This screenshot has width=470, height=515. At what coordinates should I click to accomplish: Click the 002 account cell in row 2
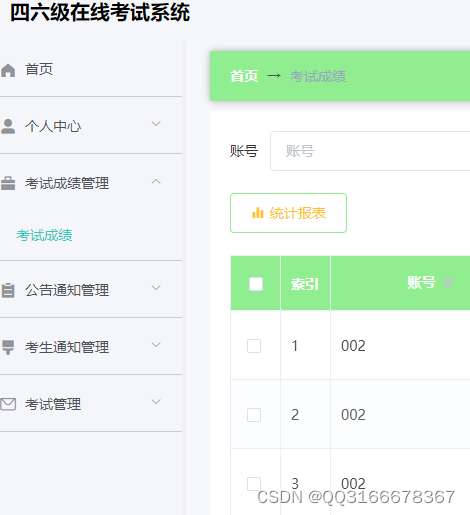click(353, 415)
